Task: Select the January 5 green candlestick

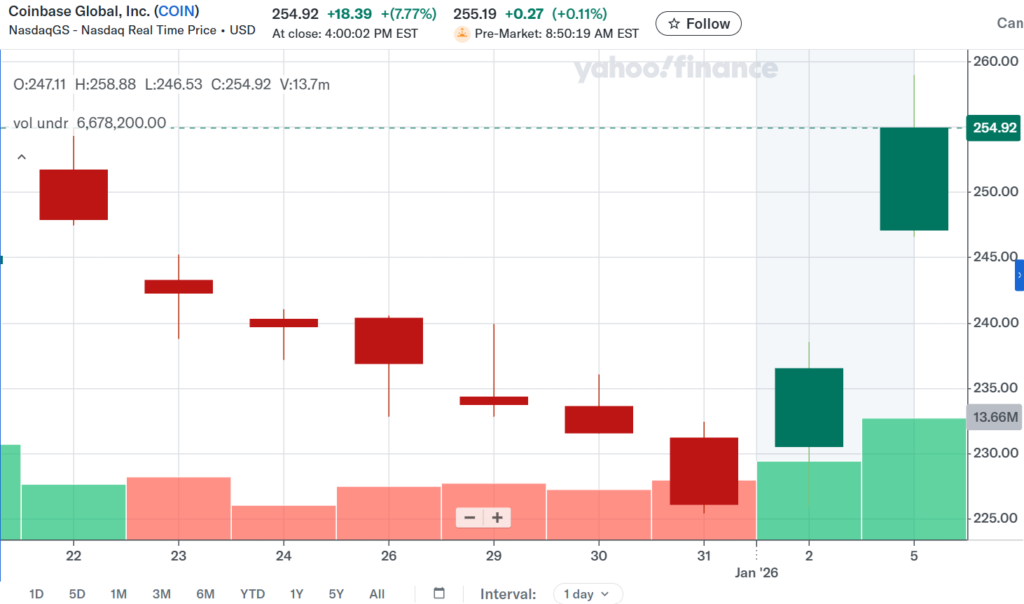Action: (913, 180)
